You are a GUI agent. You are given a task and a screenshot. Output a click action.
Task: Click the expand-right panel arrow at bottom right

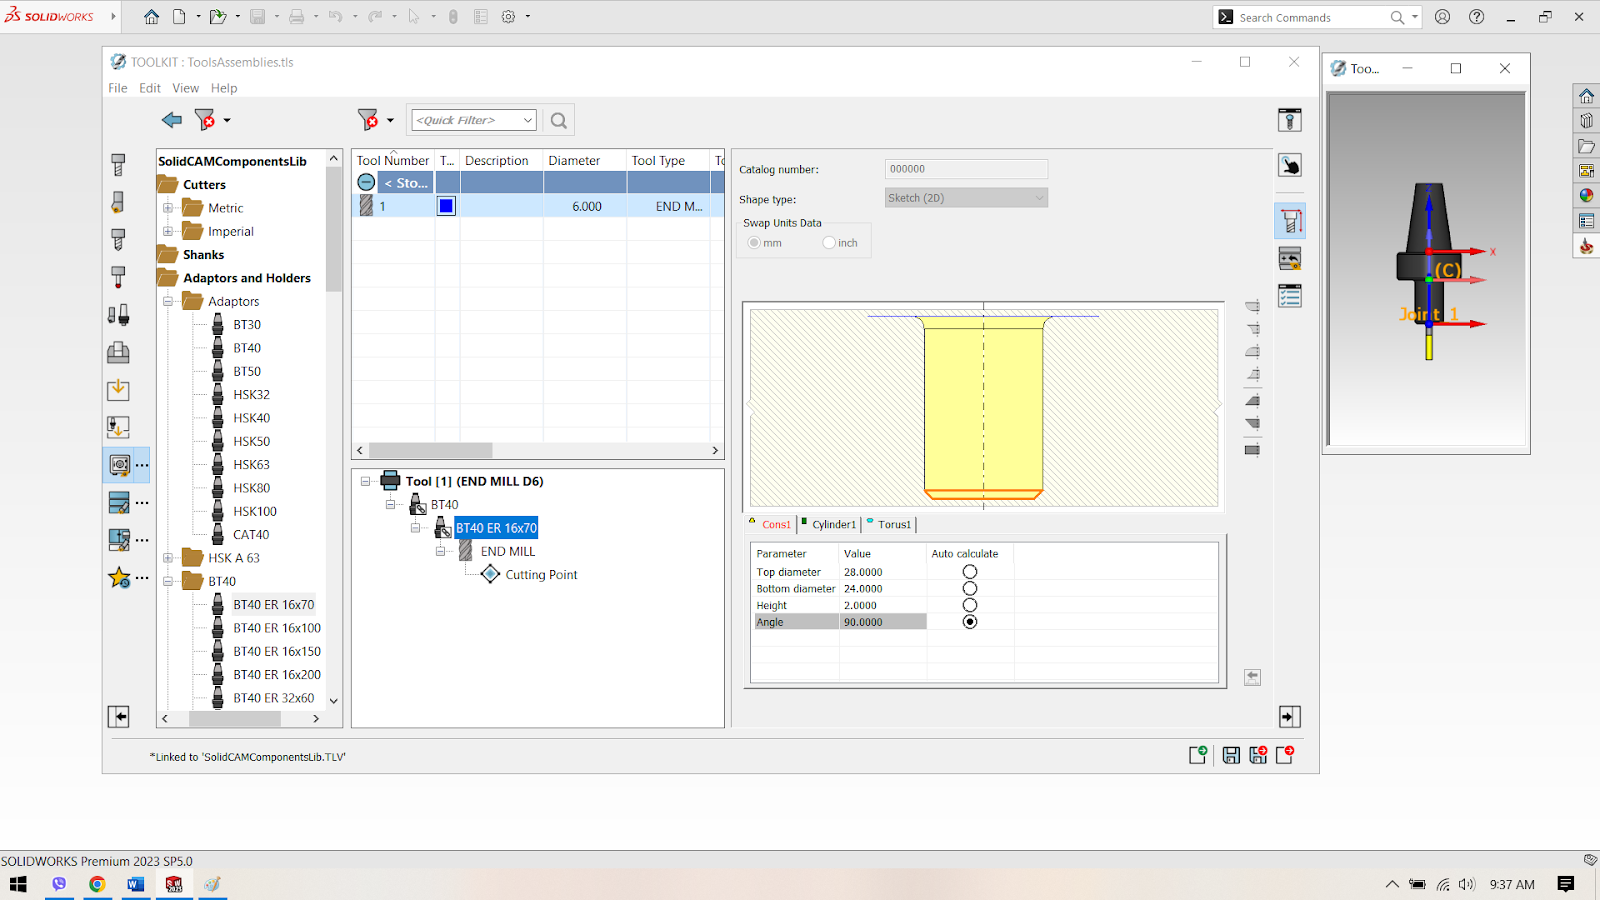(x=1290, y=717)
